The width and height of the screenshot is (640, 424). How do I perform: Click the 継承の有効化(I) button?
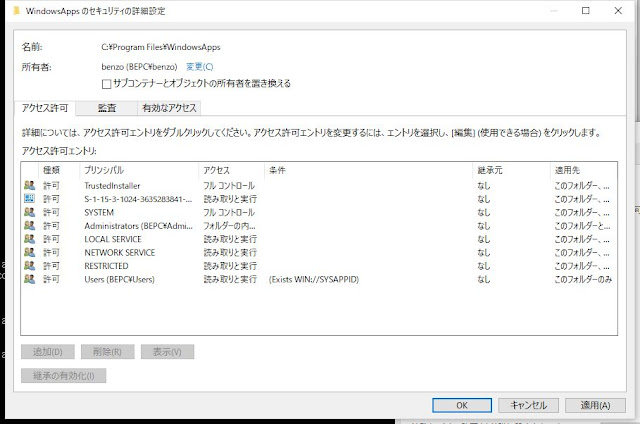point(64,376)
